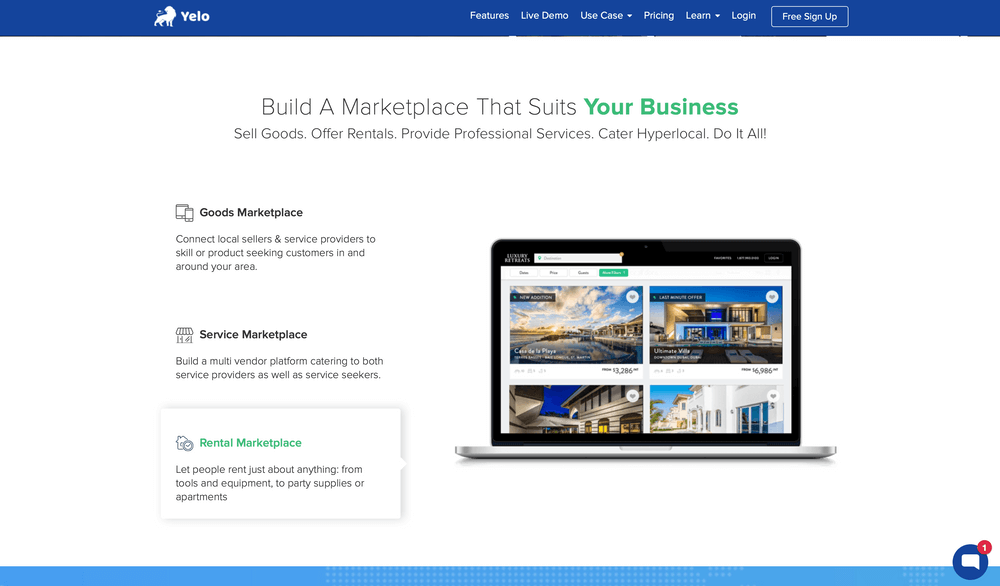Screen dimensions: 1000x586
Task: Expand the Use Case dropdown
Action: click(x=606, y=15)
